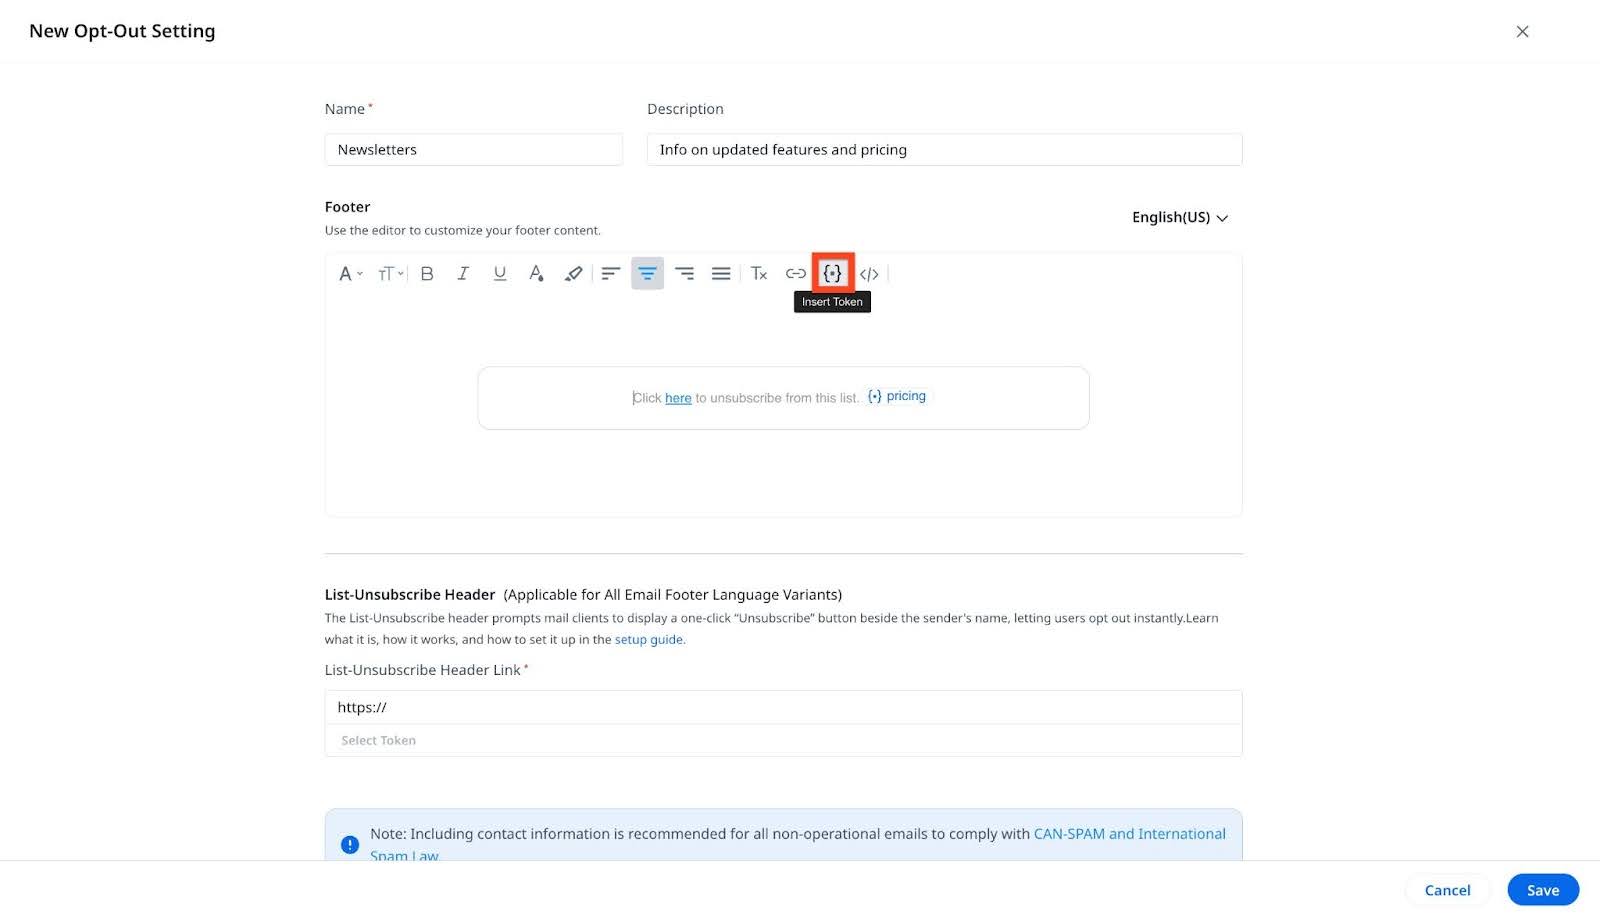1600x918 pixels.
Task: Click the info icon in the note
Action: pyautogui.click(x=350, y=845)
